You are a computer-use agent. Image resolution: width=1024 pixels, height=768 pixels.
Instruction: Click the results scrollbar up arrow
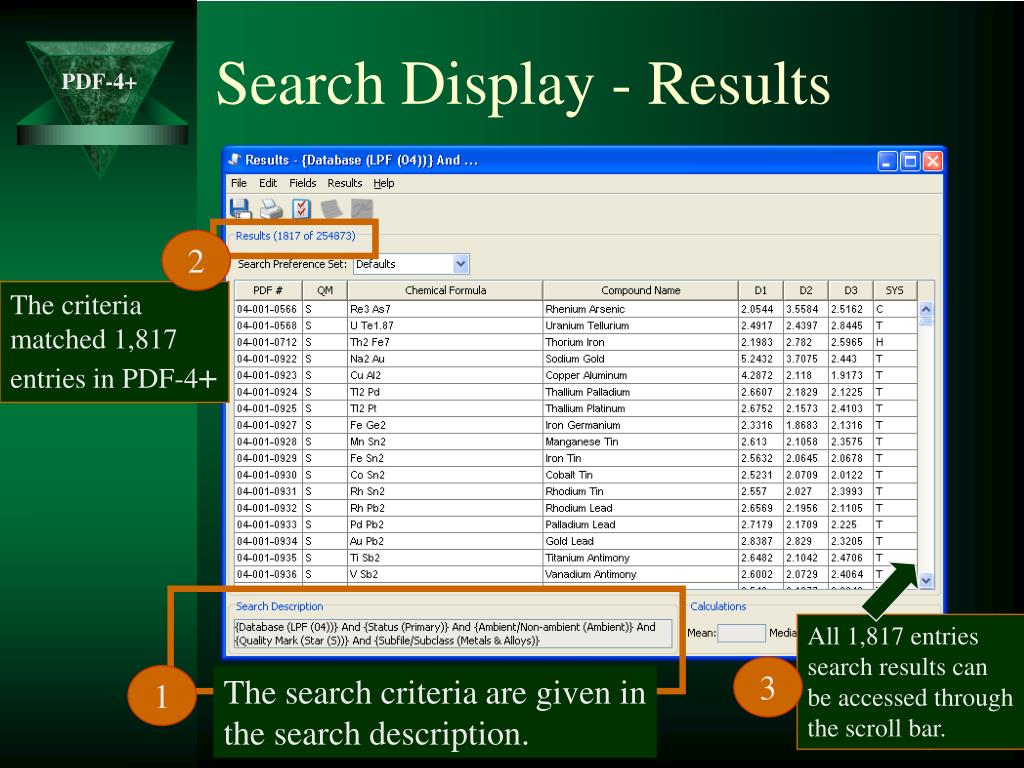tap(926, 309)
